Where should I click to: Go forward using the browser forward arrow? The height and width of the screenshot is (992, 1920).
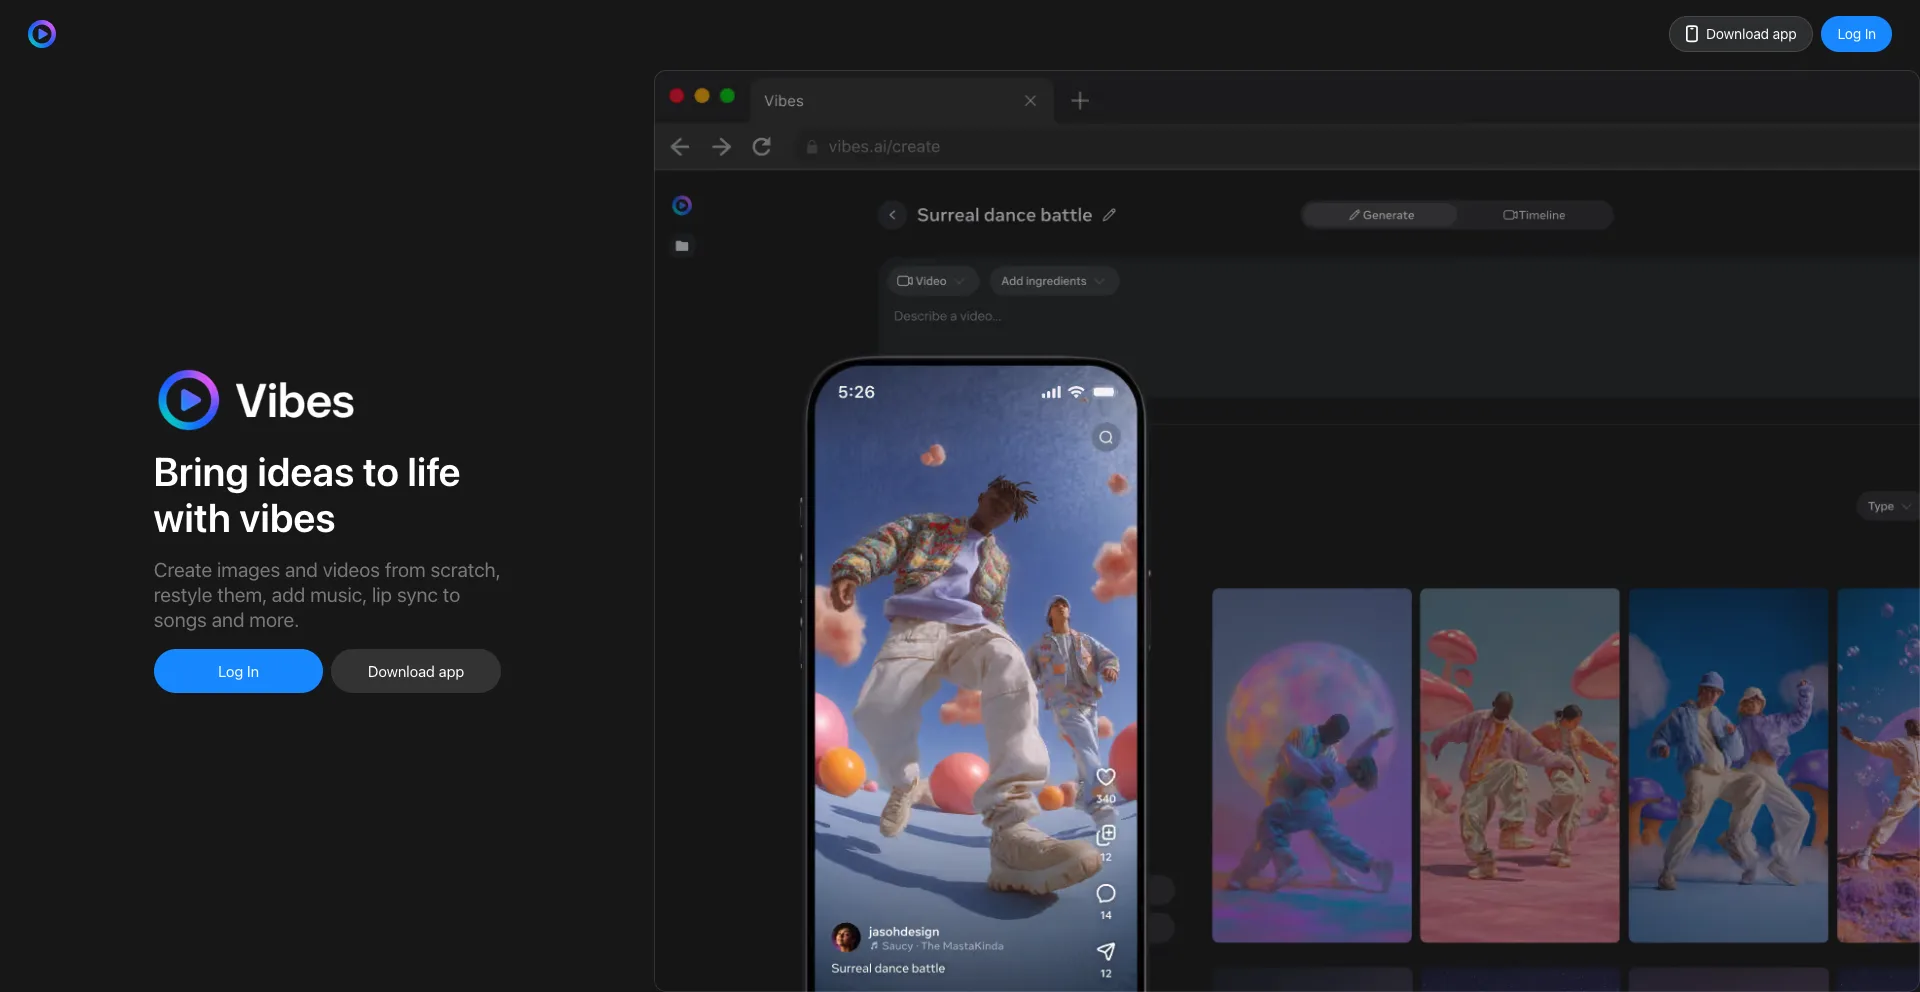pyautogui.click(x=721, y=147)
